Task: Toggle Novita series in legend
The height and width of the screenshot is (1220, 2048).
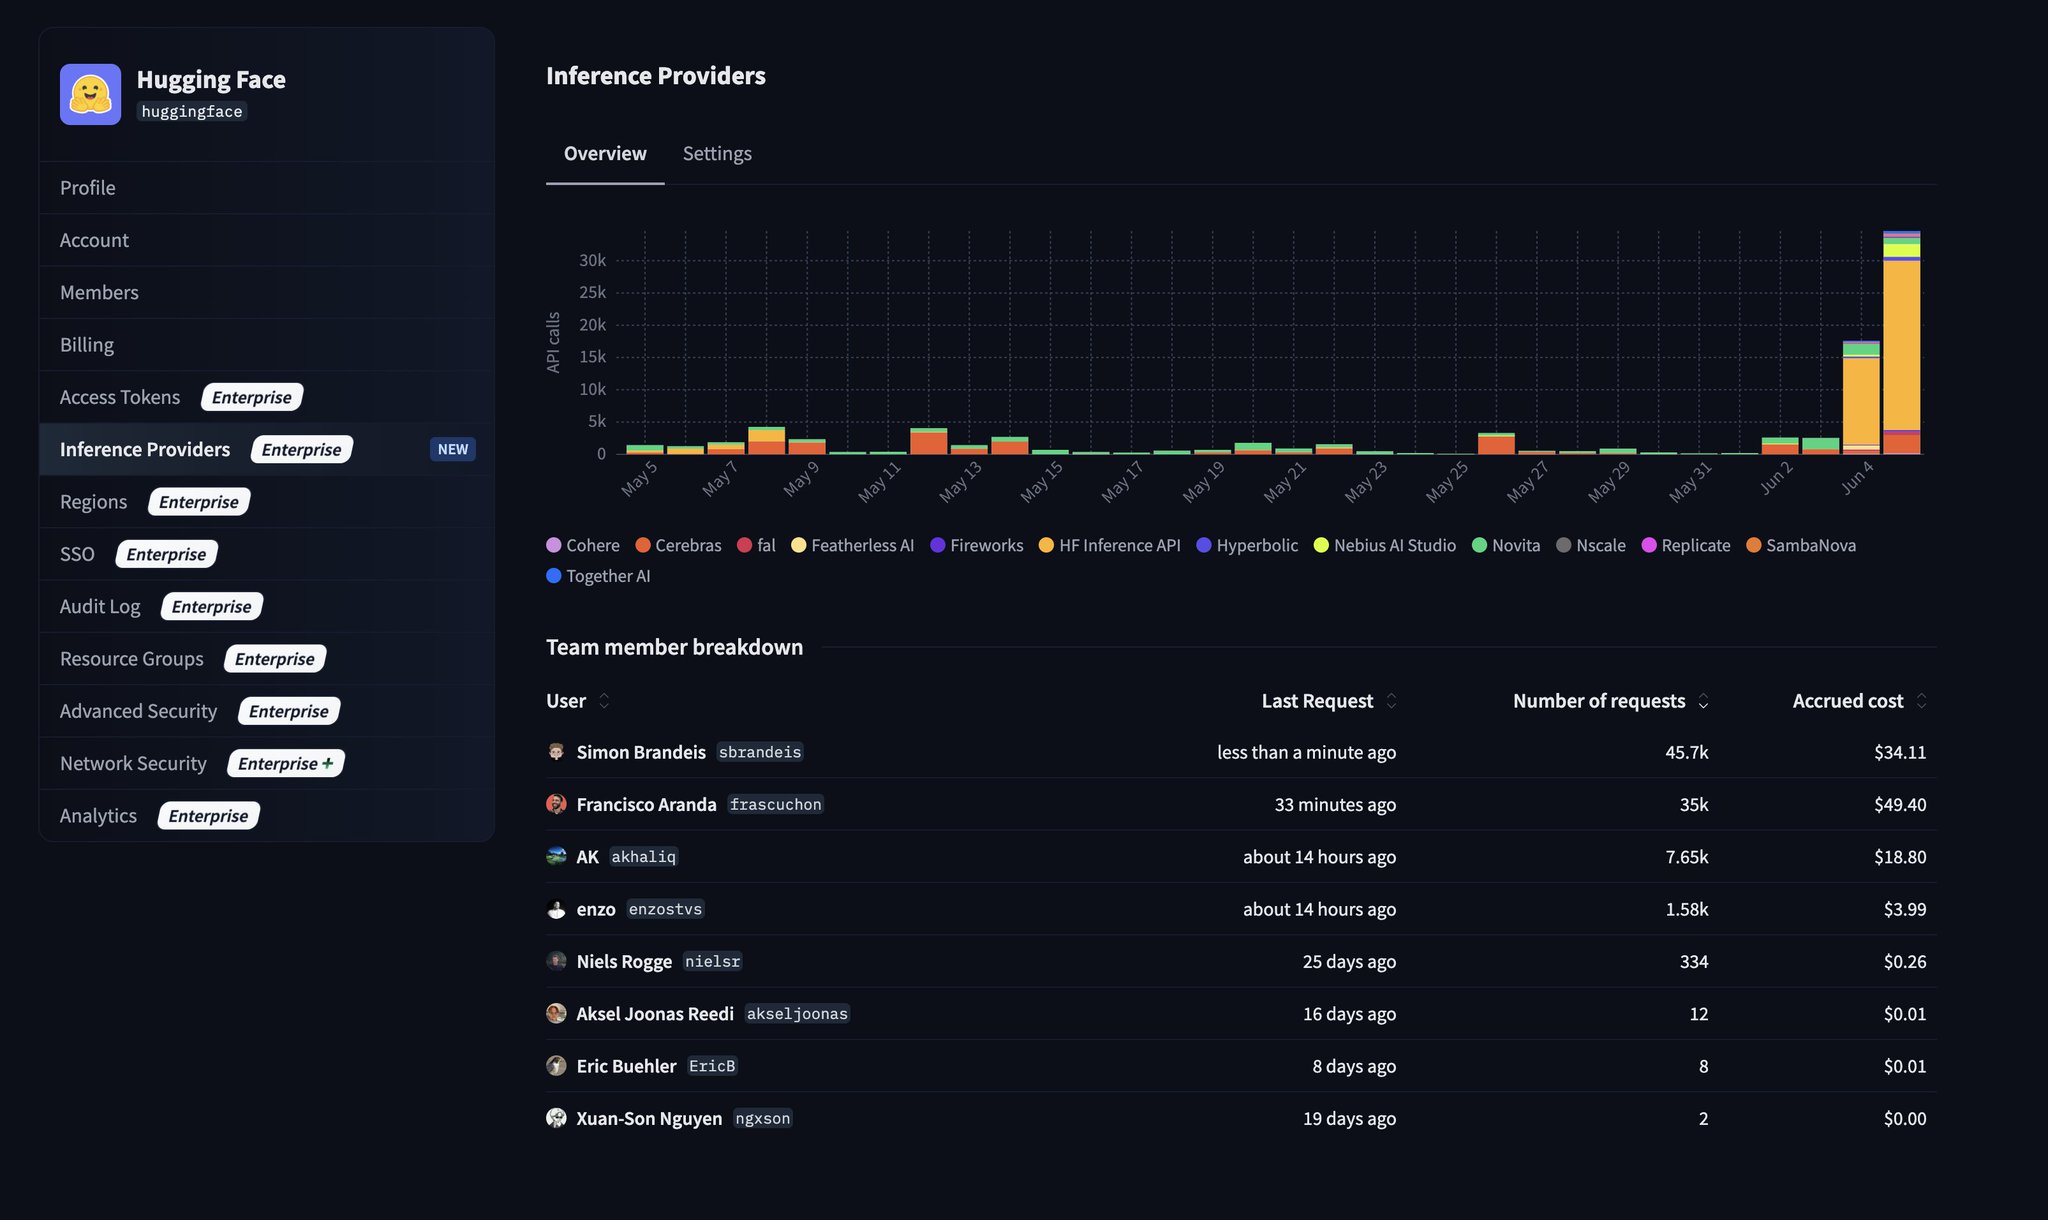Action: coord(1506,545)
